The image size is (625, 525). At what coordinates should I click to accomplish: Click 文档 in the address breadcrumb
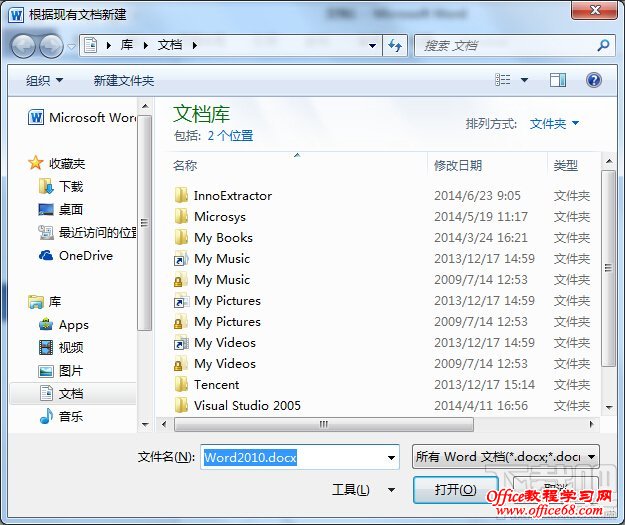170,45
